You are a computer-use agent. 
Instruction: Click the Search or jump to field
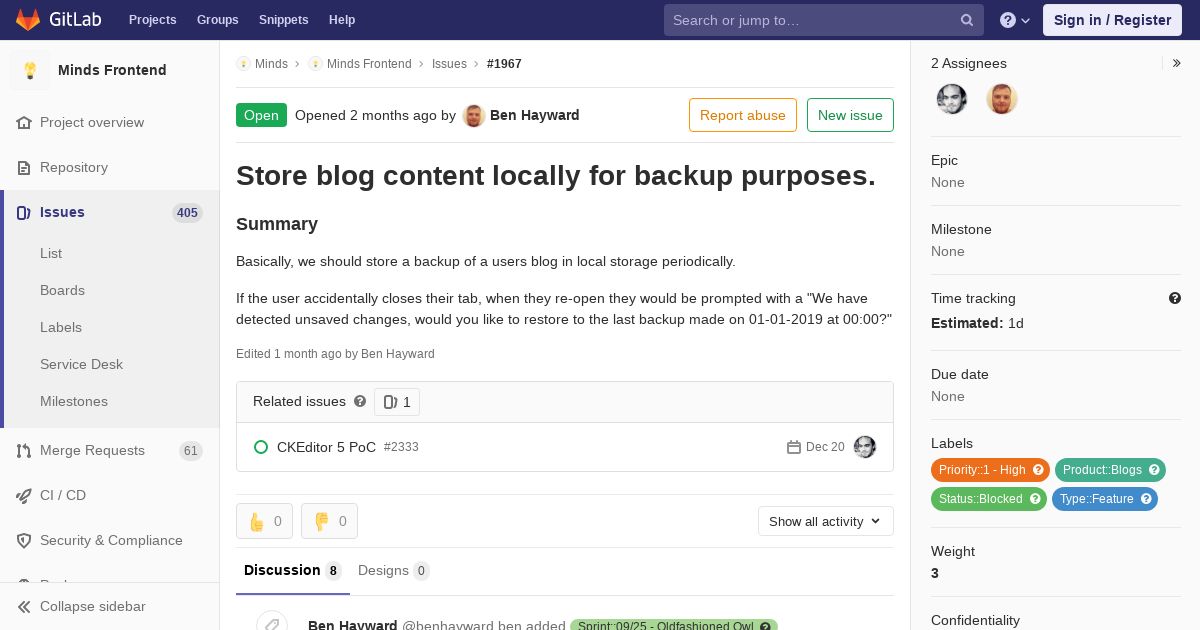point(810,20)
